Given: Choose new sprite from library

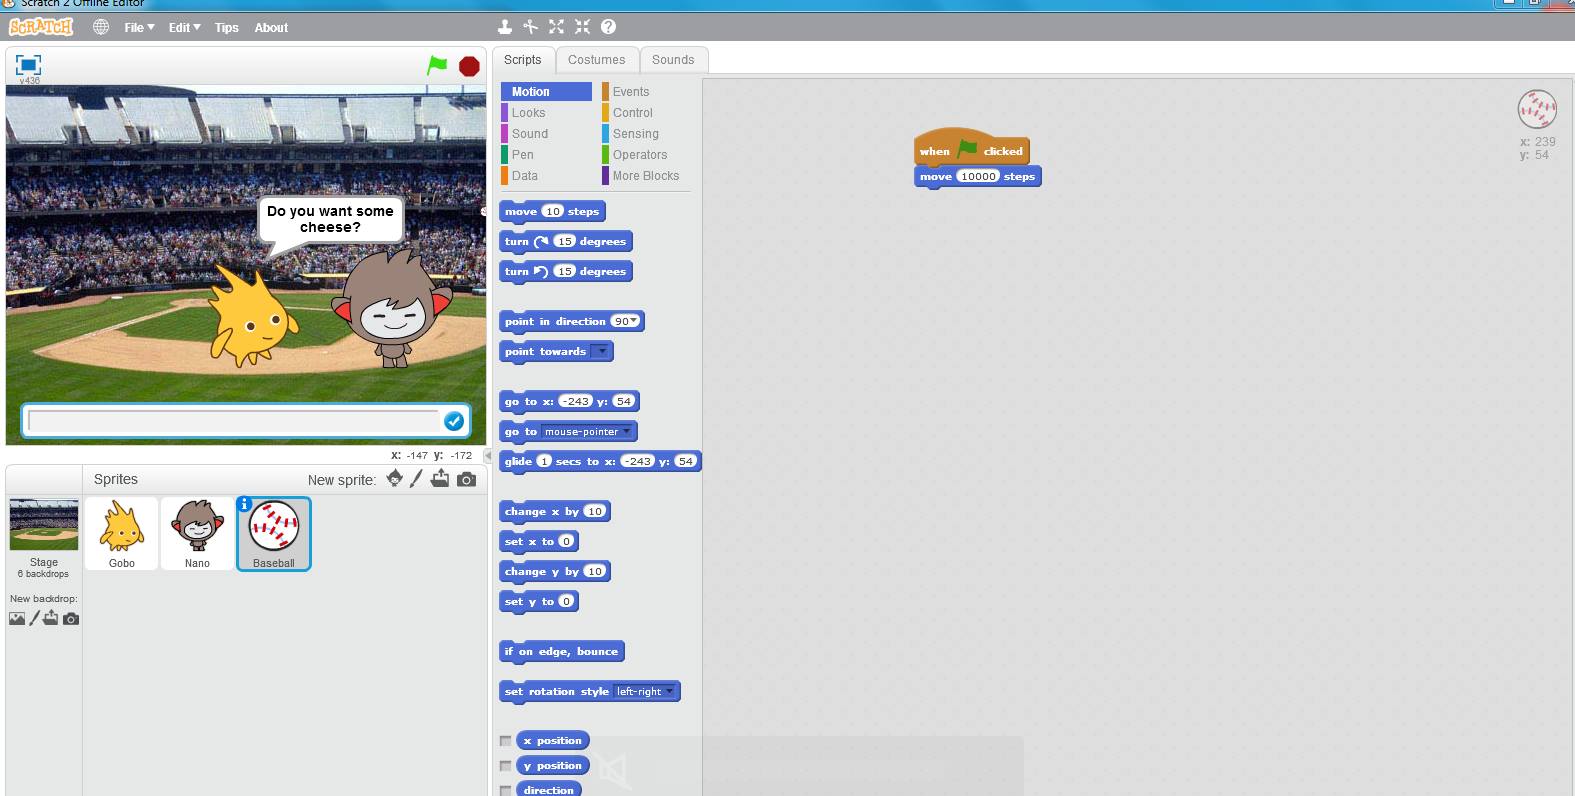Looking at the screenshot, I should (395, 479).
